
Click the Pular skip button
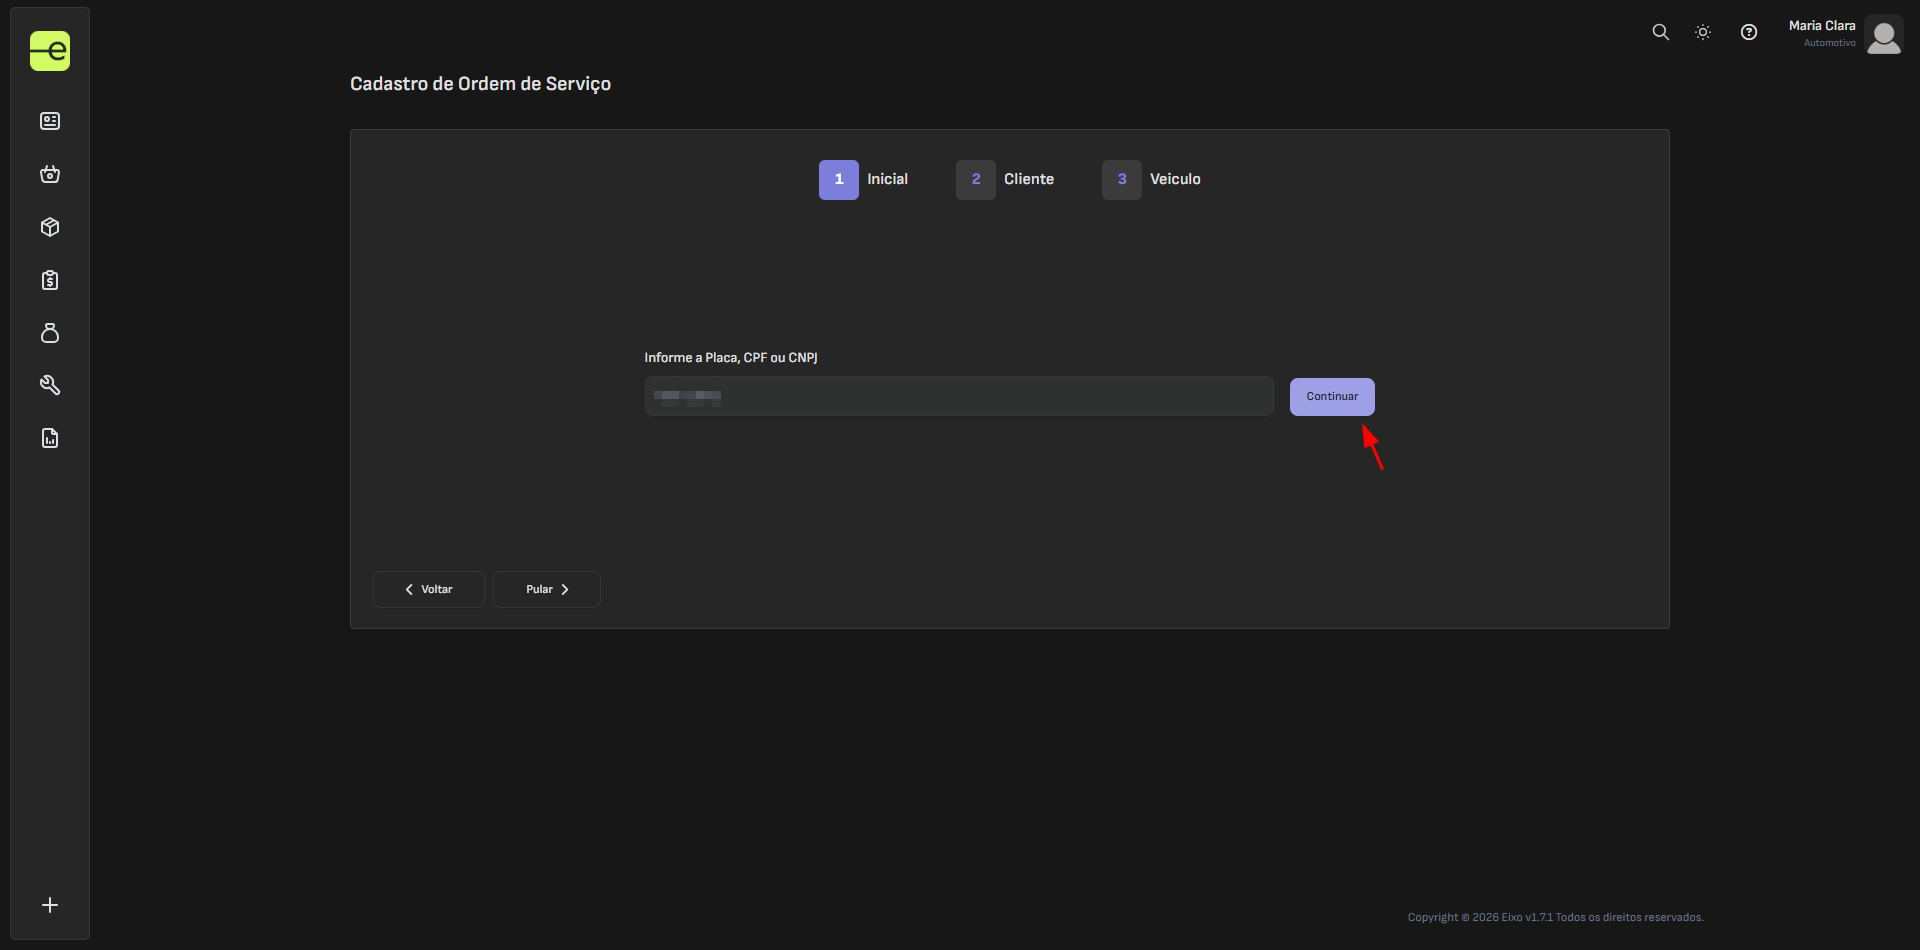(x=547, y=589)
